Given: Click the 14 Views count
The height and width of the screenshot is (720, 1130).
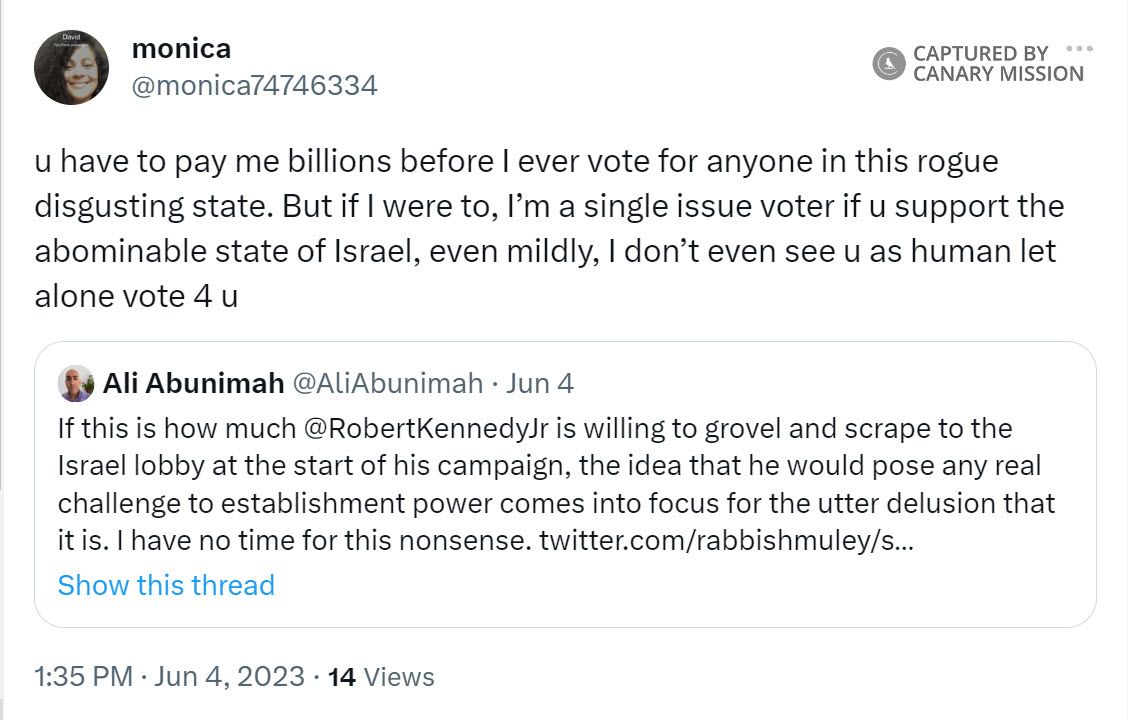Looking at the screenshot, I should tap(381, 677).
